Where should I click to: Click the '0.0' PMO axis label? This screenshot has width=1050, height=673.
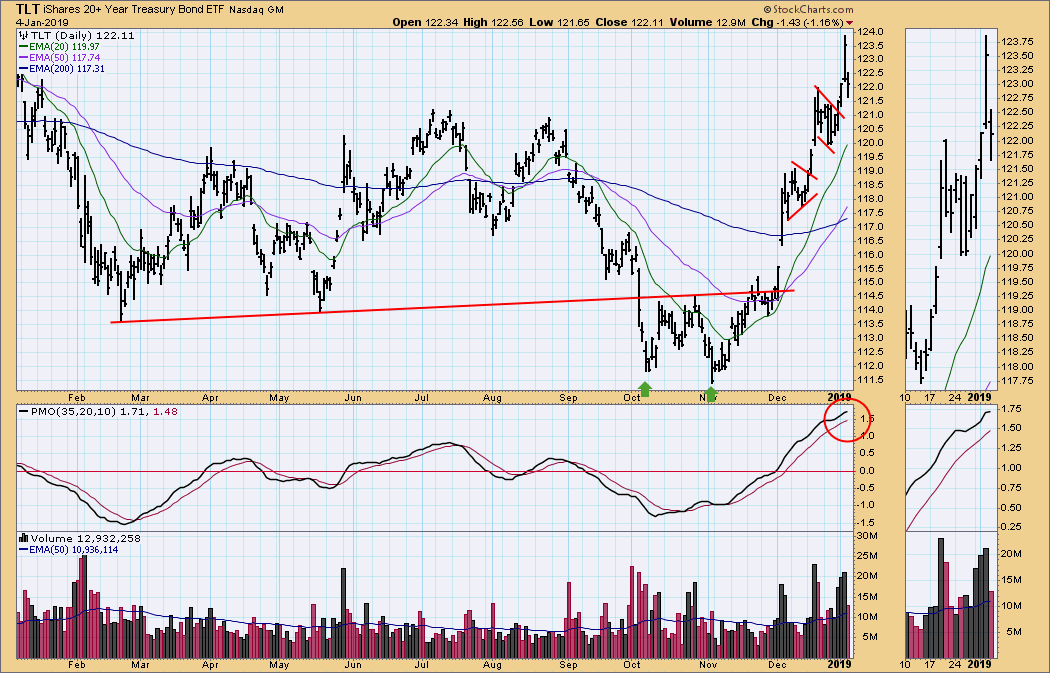pos(867,471)
